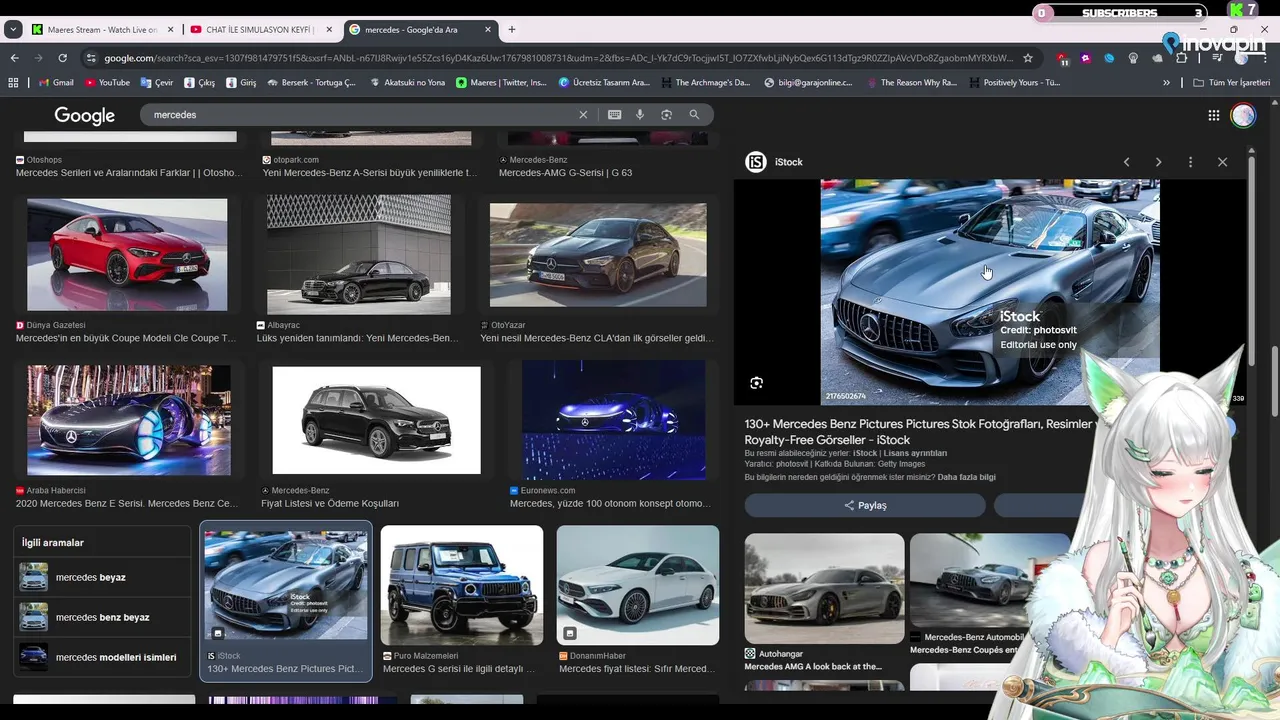Click the large grey AMG preview image
The height and width of the screenshot is (720, 1280).
pos(990,292)
